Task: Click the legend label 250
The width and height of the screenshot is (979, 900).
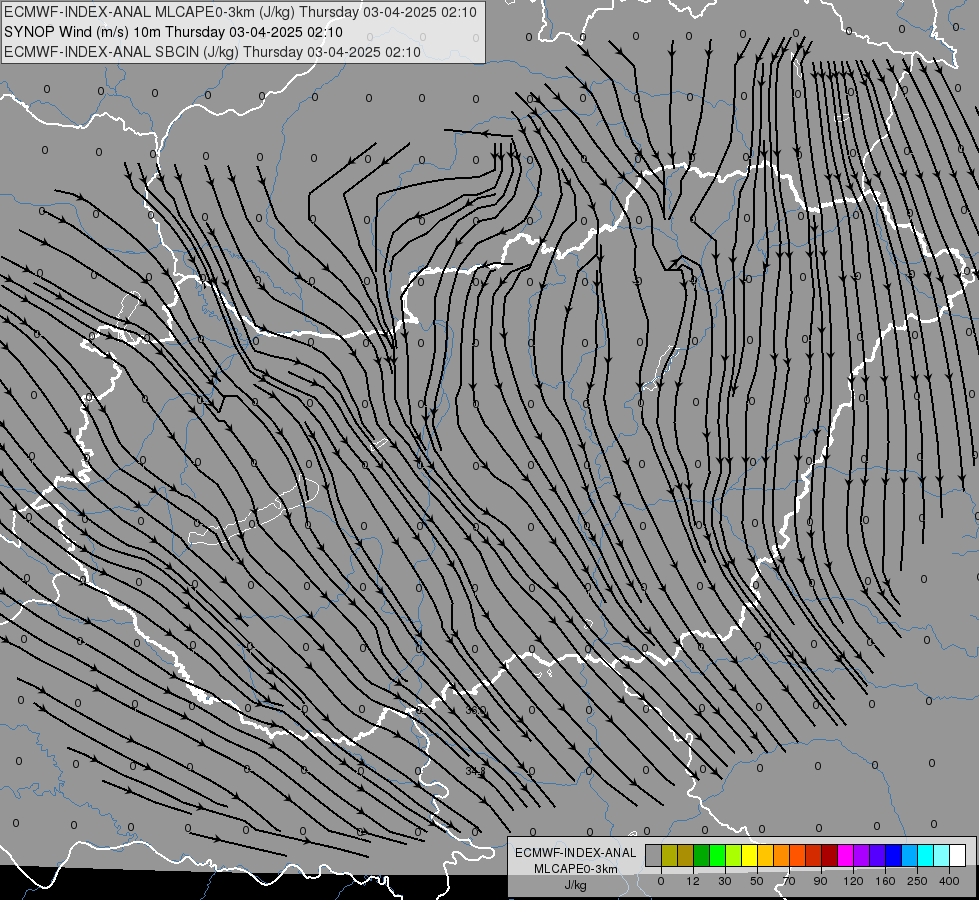Action: click(917, 881)
